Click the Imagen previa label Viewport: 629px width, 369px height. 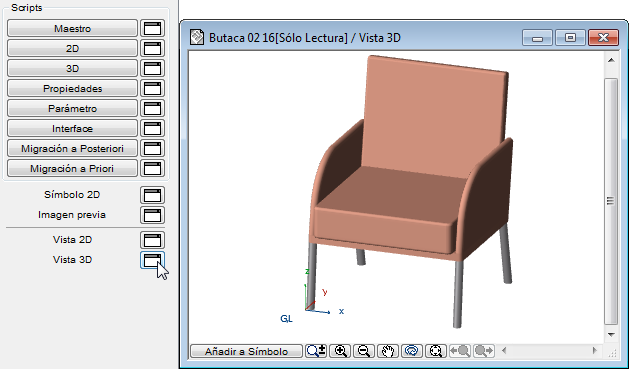72,215
